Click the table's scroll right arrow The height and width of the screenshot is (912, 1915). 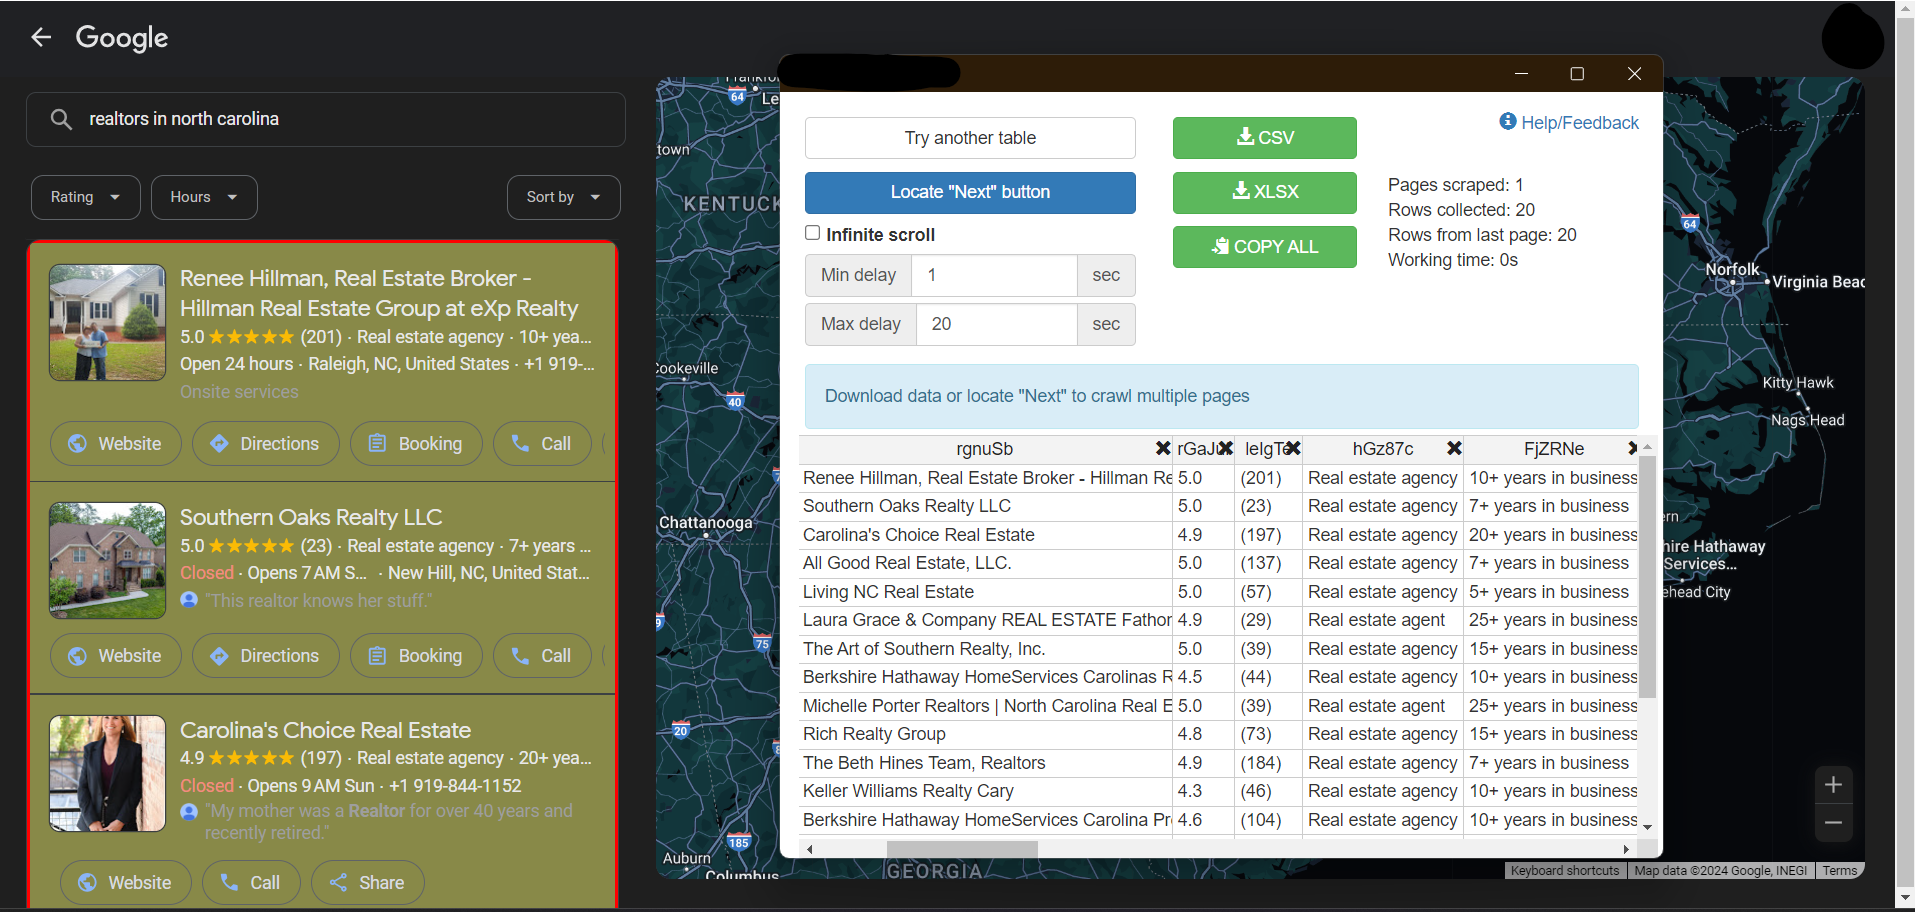click(1626, 849)
